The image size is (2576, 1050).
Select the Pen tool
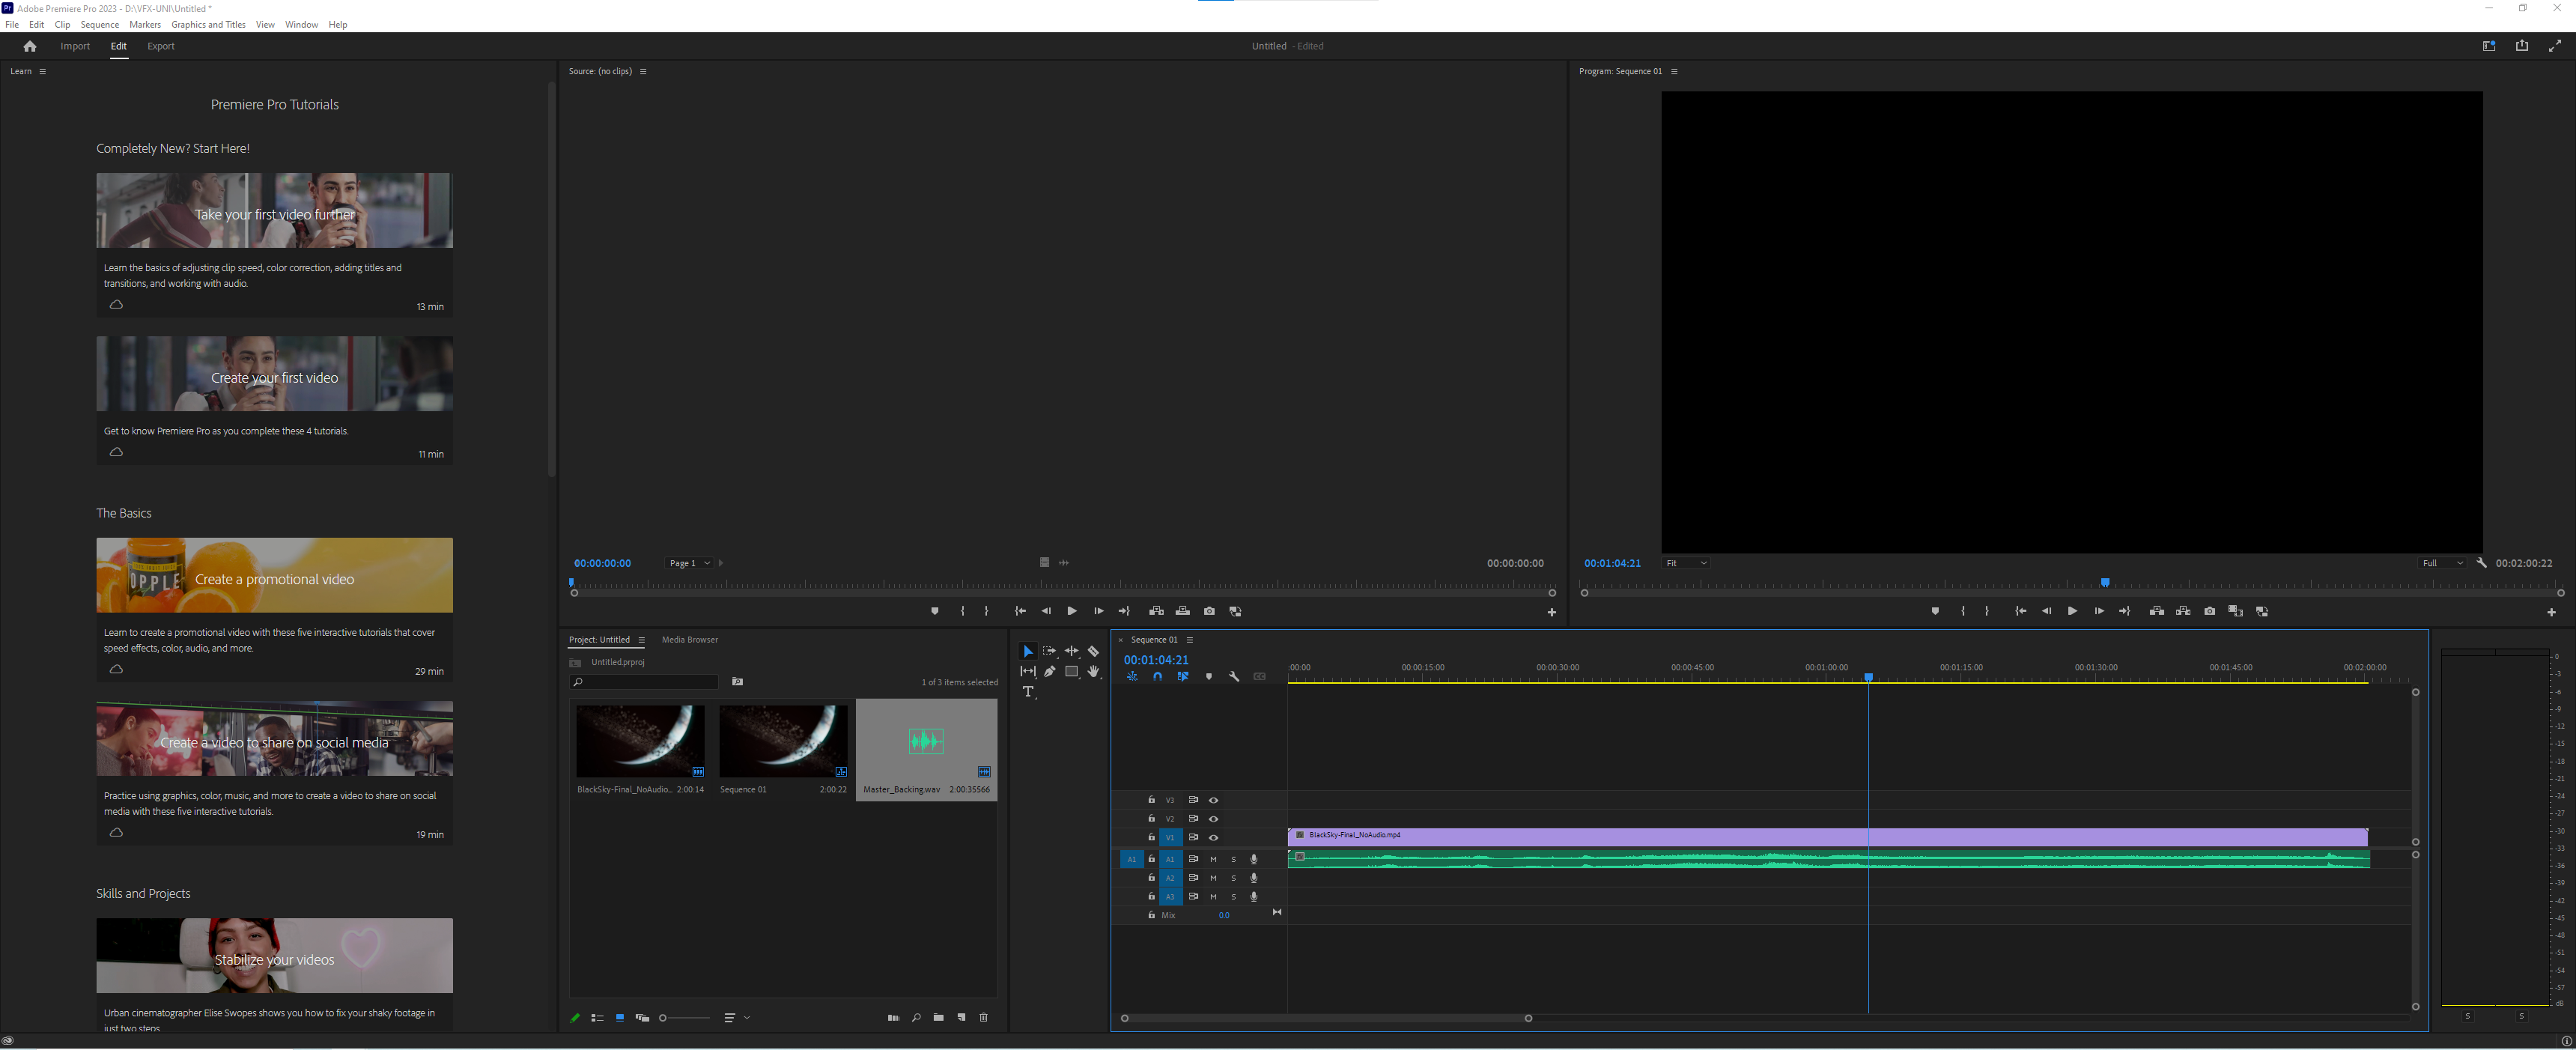click(1049, 672)
